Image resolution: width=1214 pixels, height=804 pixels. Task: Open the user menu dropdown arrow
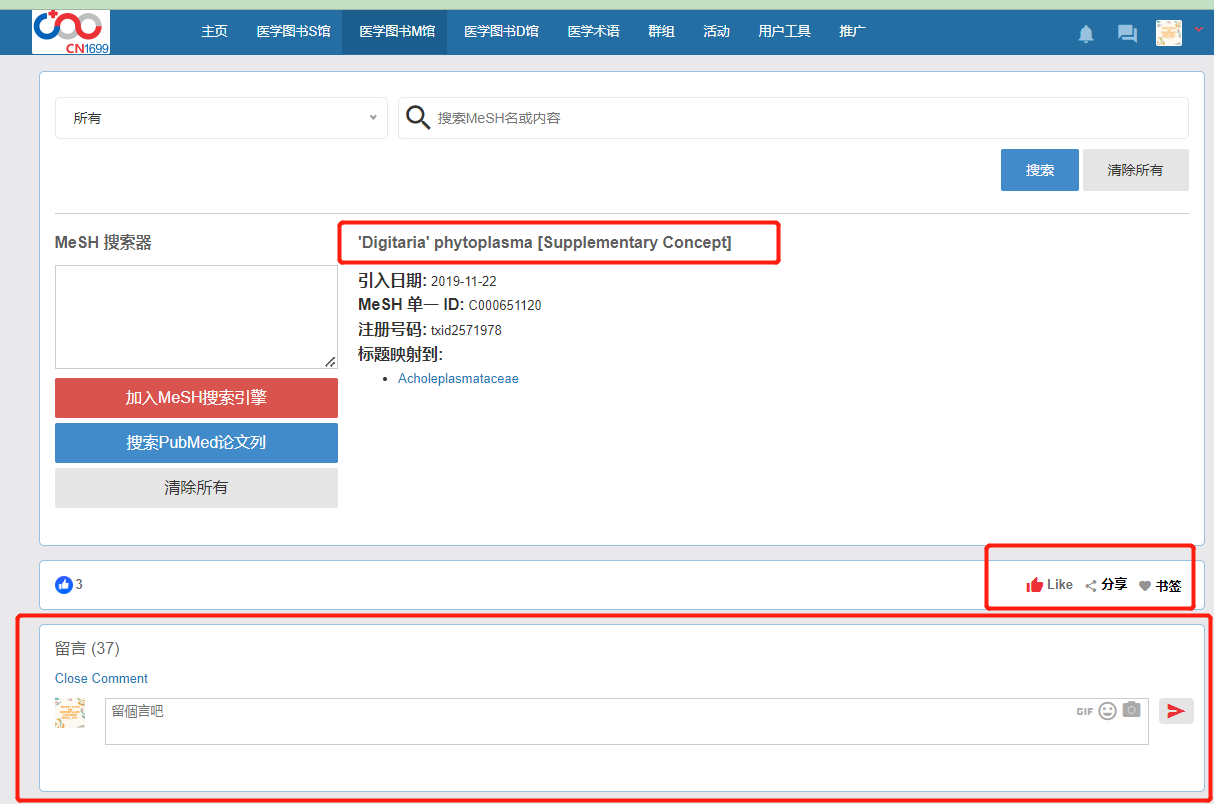(x=1198, y=30)
